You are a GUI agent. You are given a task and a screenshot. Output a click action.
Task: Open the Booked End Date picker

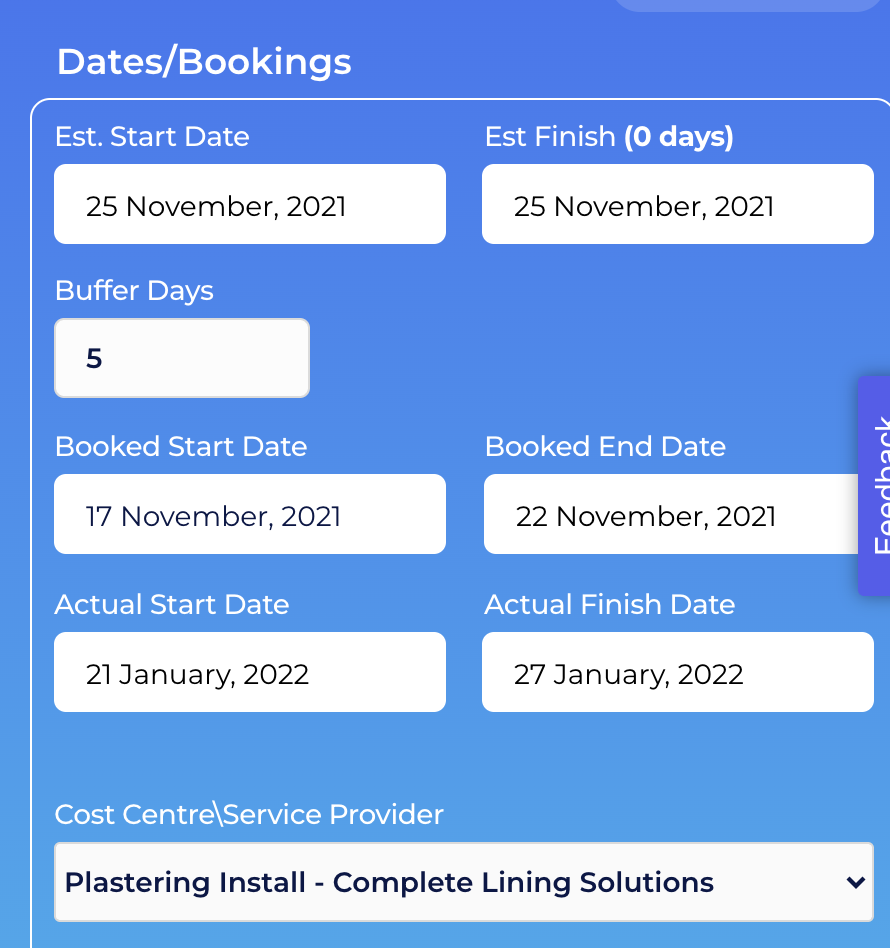(x=671, y=514)
